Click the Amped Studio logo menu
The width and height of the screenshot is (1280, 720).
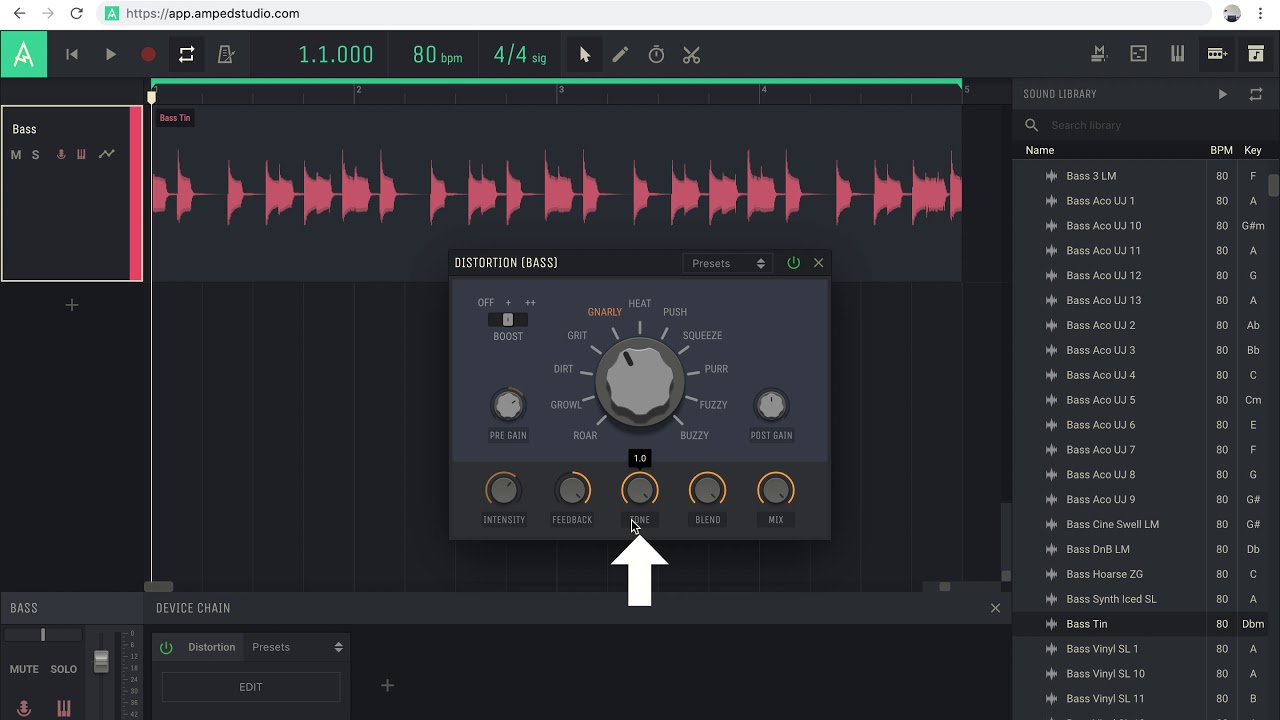(24, 54)
